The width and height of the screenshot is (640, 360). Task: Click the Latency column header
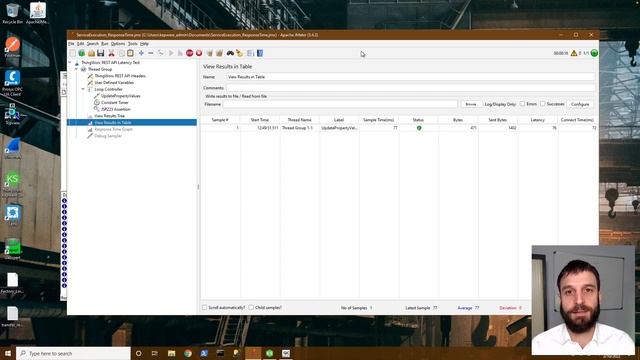click(538, 120)
